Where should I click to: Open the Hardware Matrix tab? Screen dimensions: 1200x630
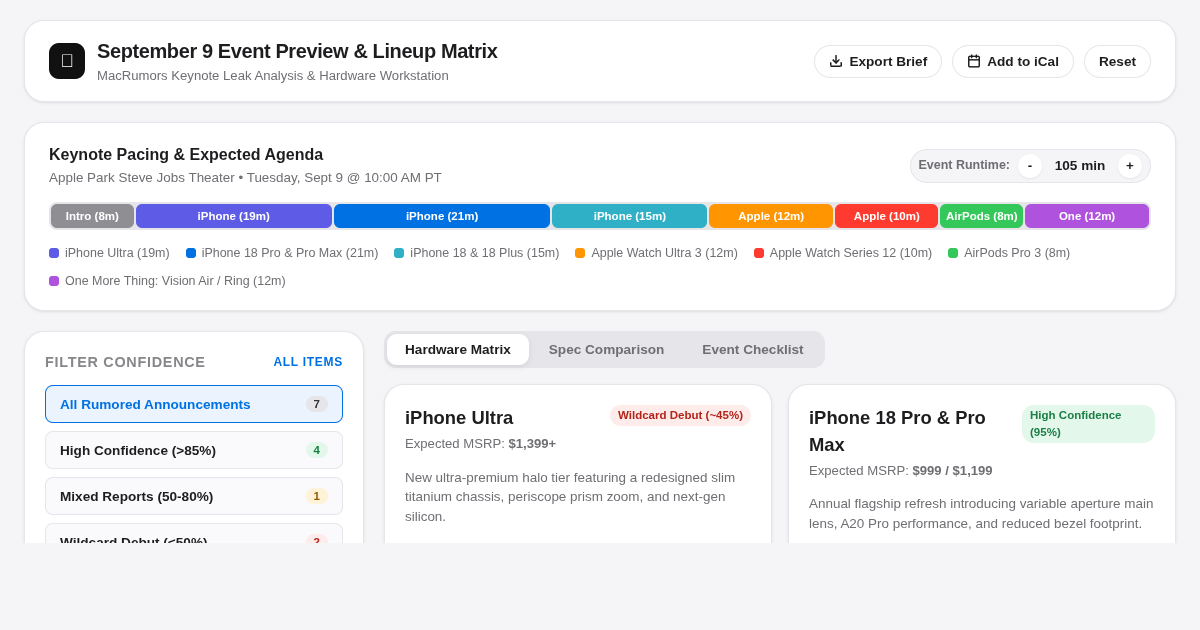(458, 349)
